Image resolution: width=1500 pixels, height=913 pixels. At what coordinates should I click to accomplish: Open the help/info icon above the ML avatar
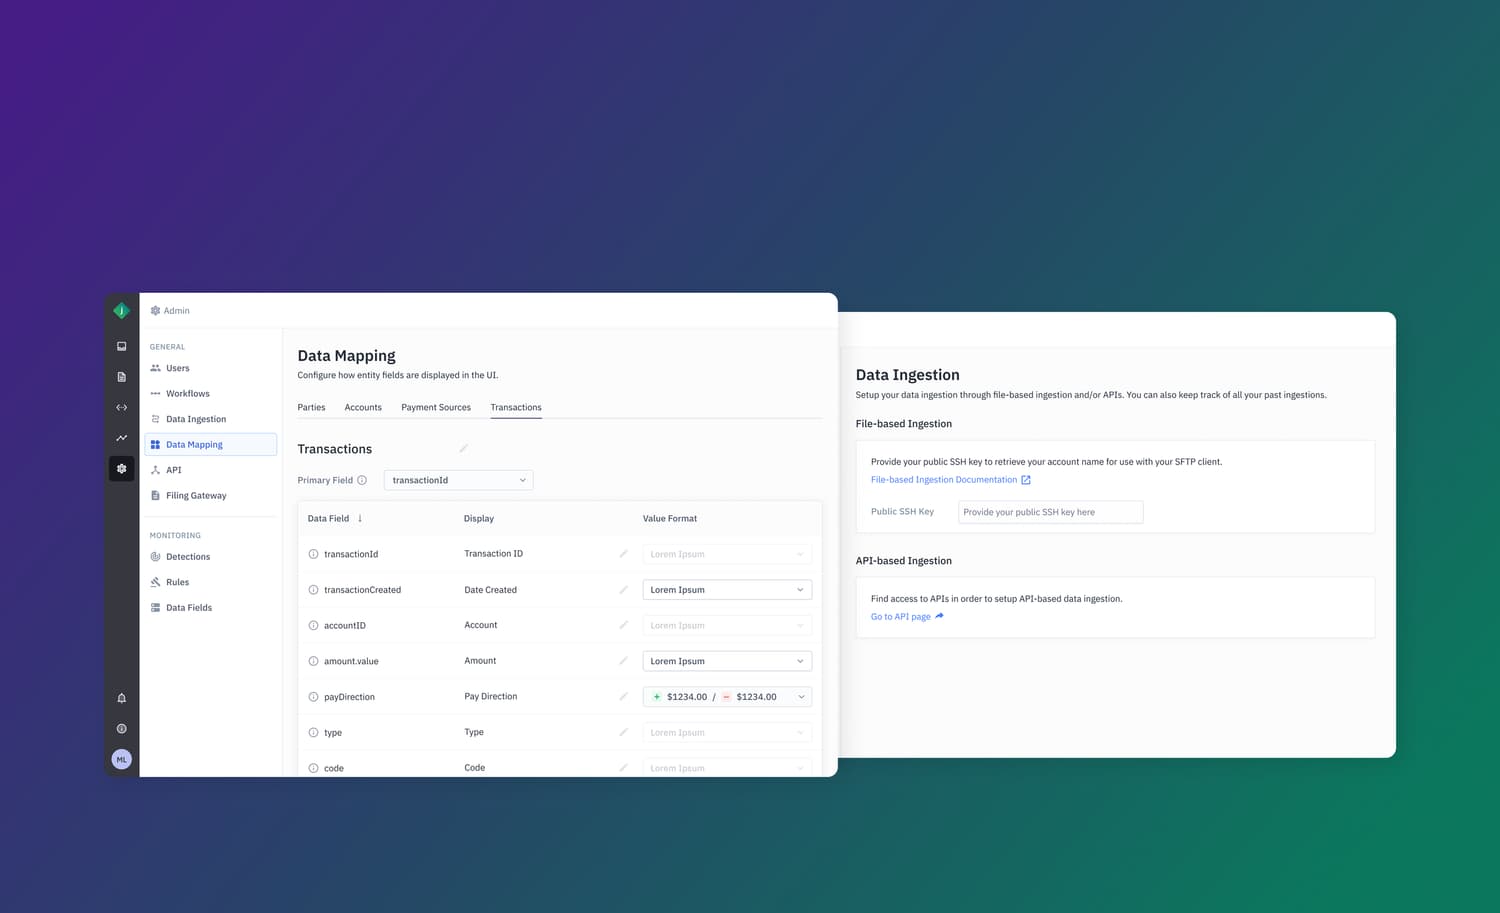pyautogui.click(x=121, y=729)
